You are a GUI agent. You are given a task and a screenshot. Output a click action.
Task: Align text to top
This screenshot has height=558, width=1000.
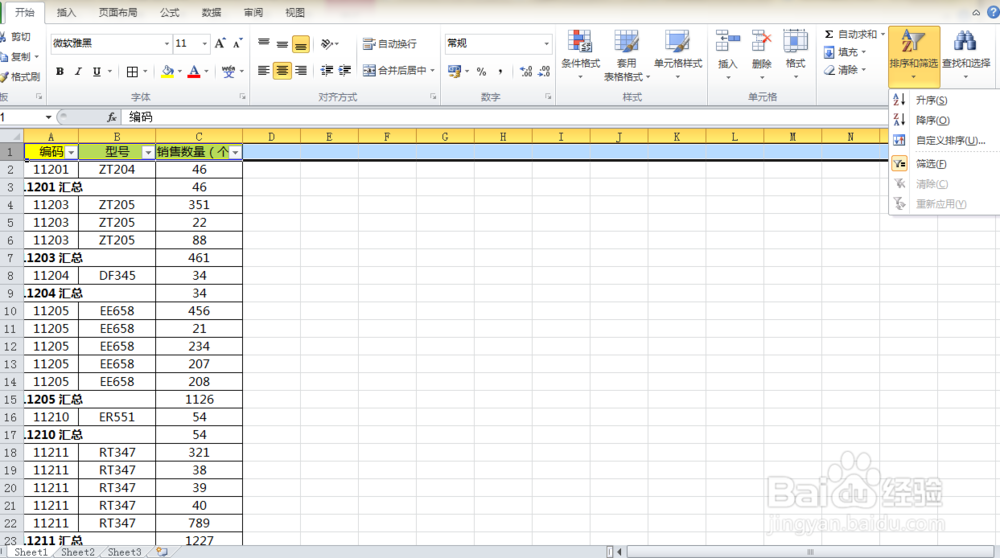(263, 43)
